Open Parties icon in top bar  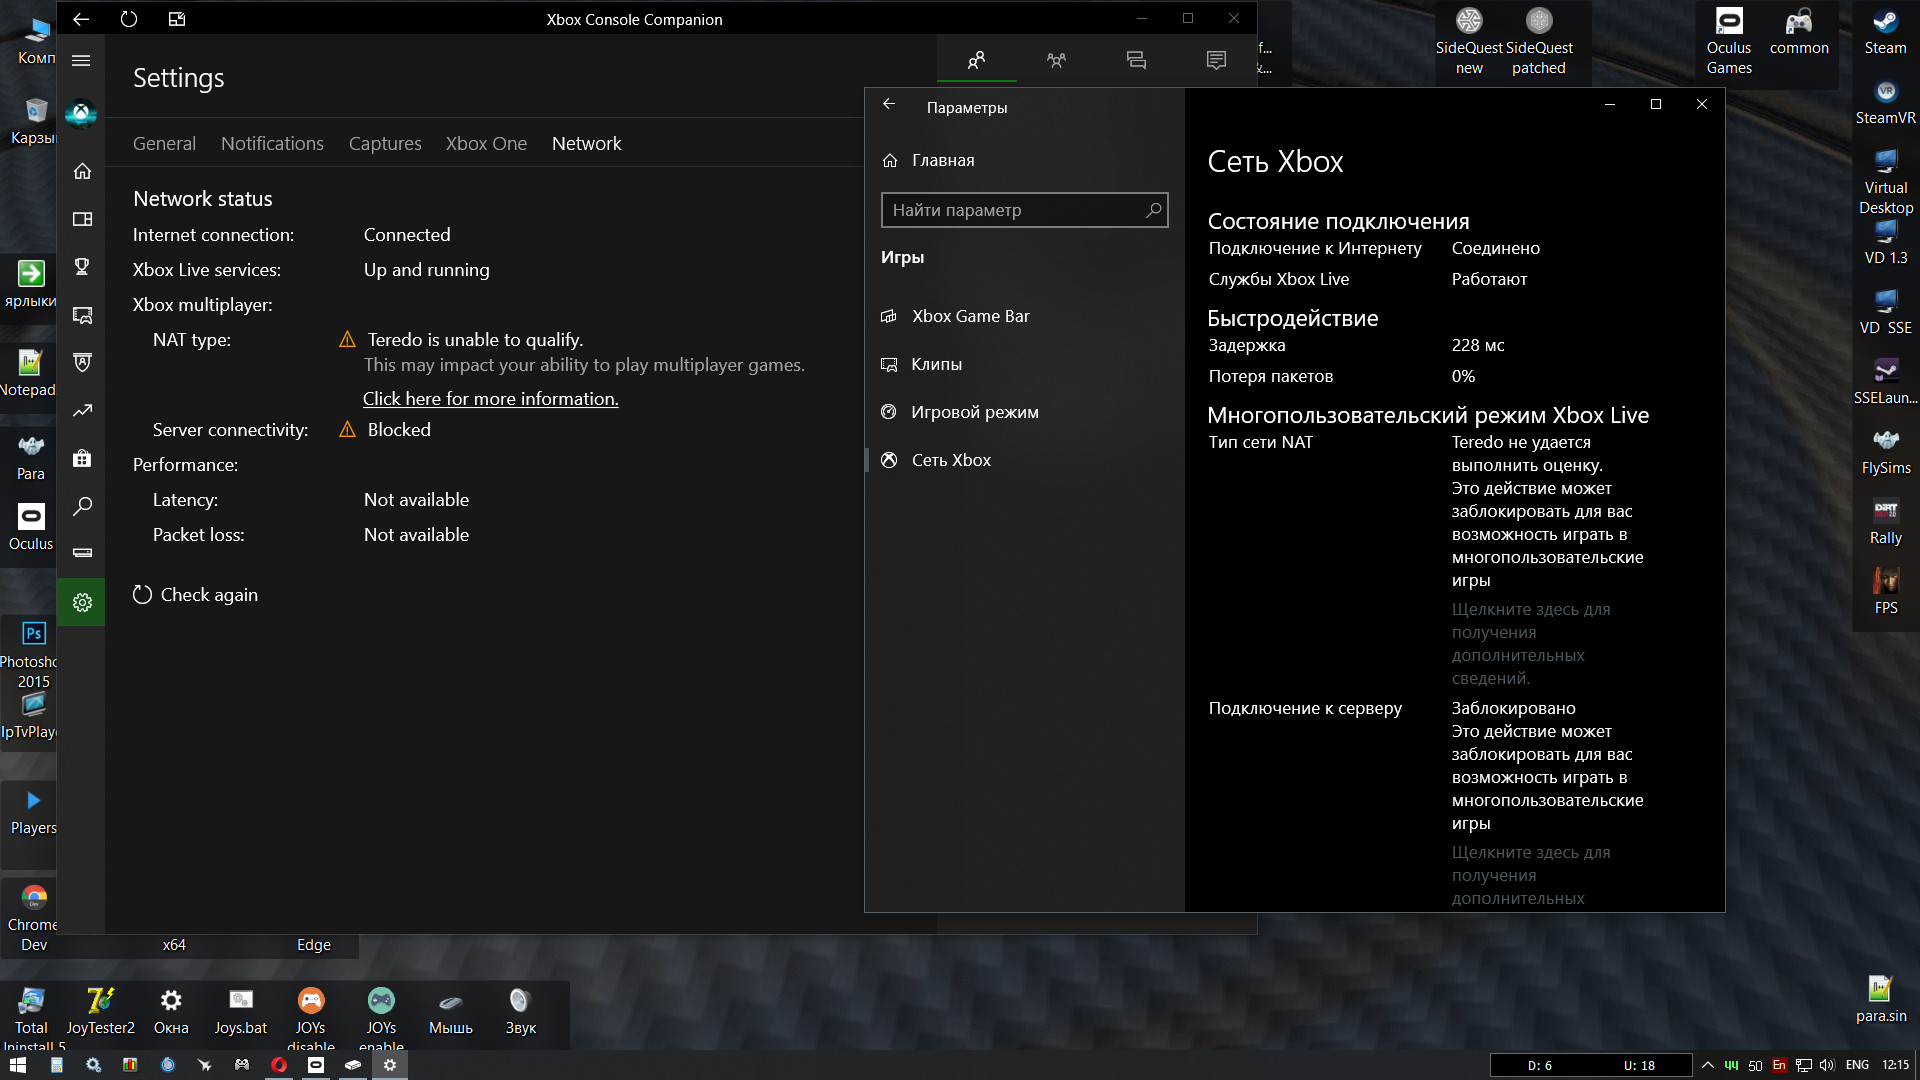click(1056, 60)
